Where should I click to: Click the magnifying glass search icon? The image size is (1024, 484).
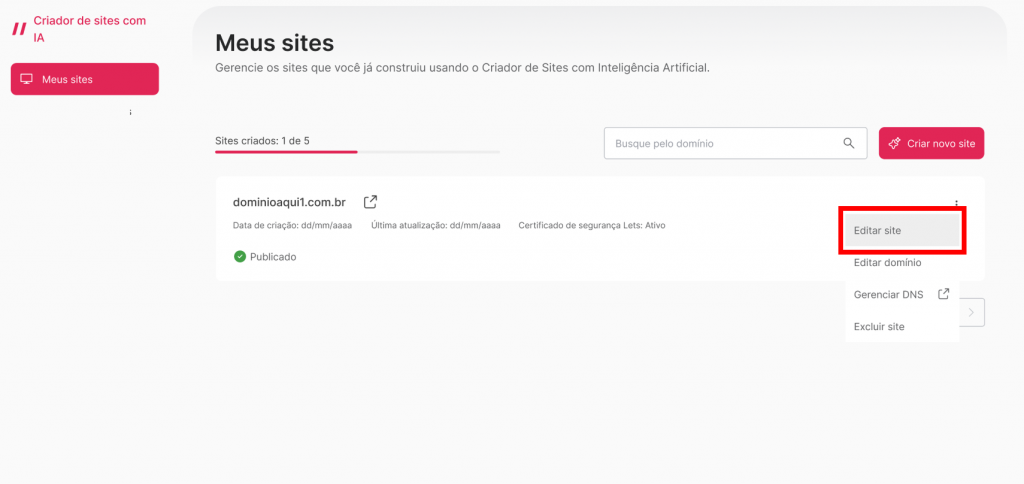(x=849, y=143)
